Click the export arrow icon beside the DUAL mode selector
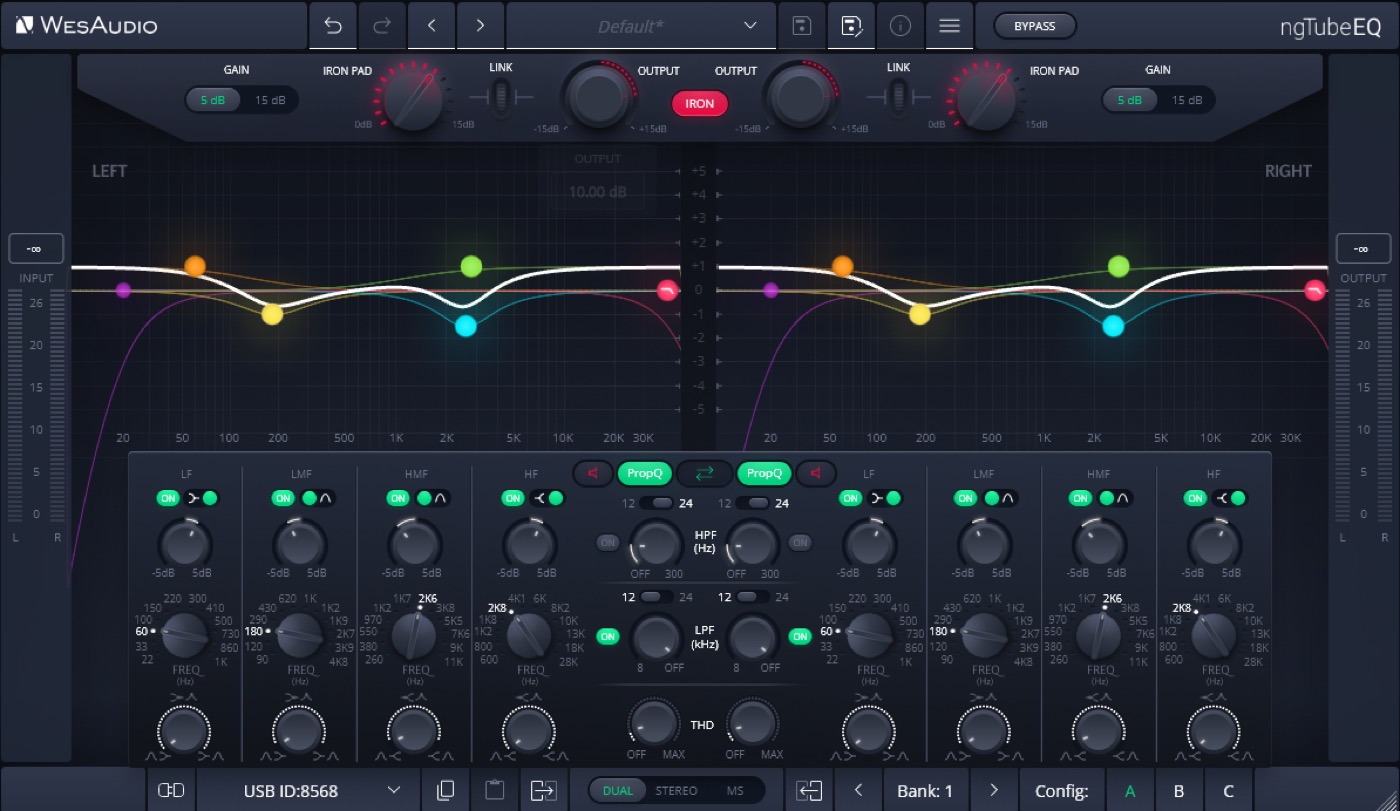This screenshot has height=811, width=1400. (543, 791)
